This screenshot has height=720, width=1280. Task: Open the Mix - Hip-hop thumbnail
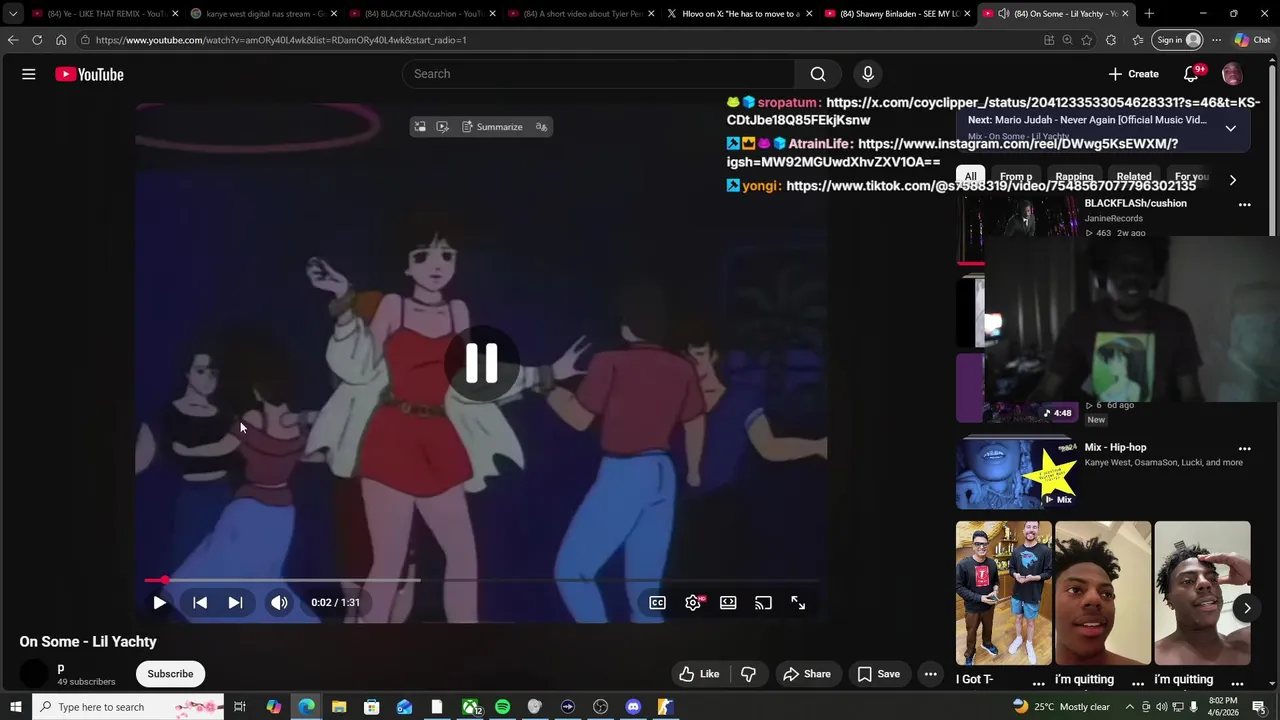click(x=1016, y=474)
